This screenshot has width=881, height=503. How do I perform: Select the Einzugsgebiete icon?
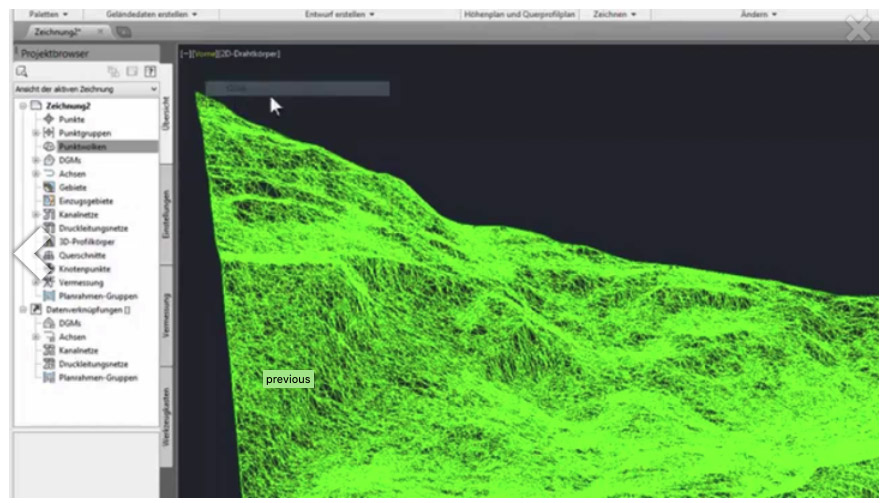click(49, 201)
